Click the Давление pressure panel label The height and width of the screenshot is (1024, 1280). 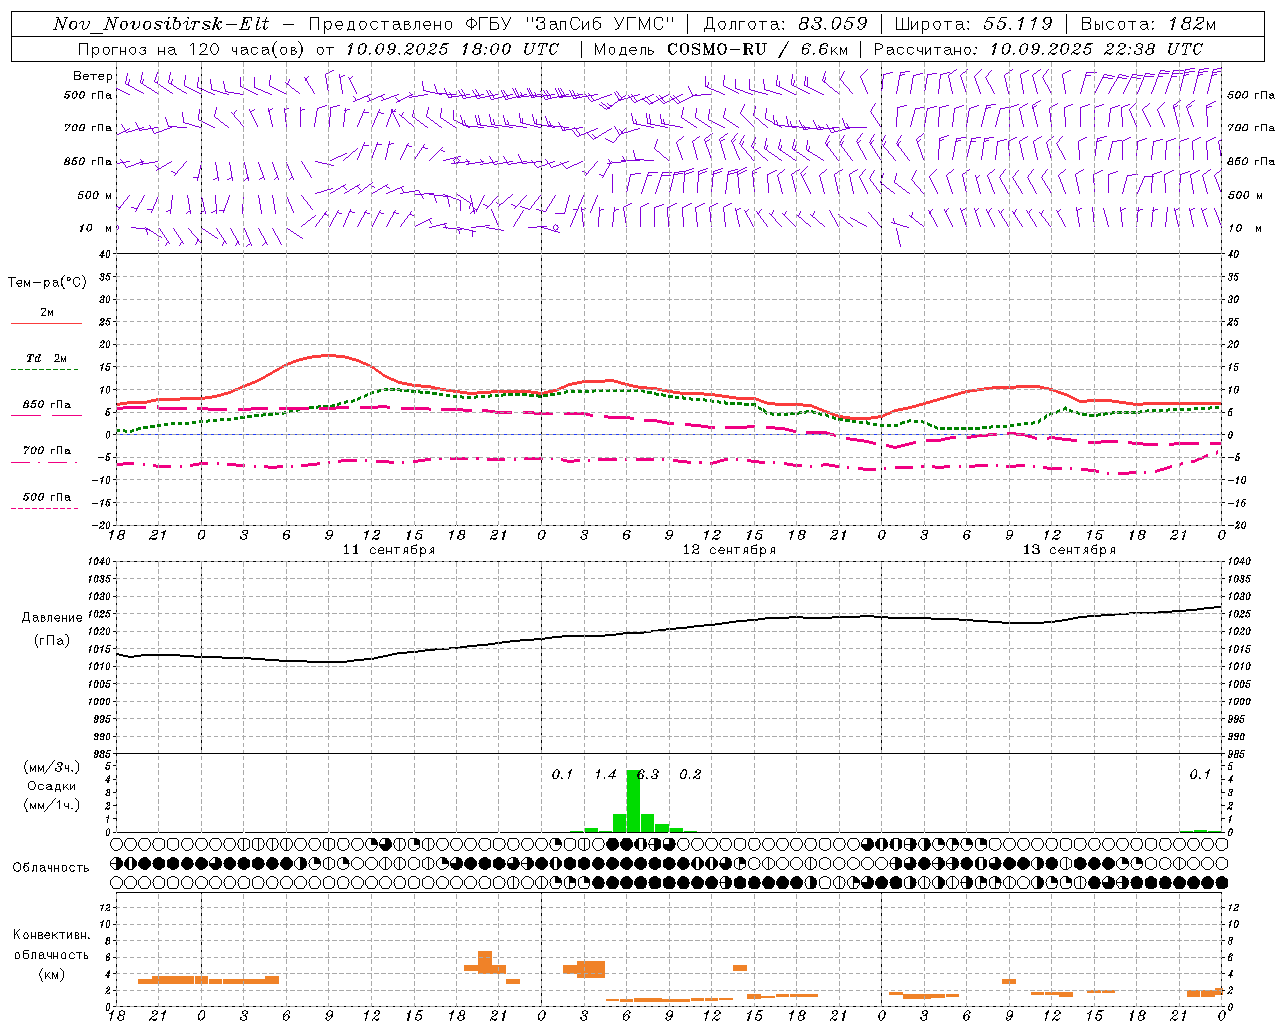click(x=52, y=618)
